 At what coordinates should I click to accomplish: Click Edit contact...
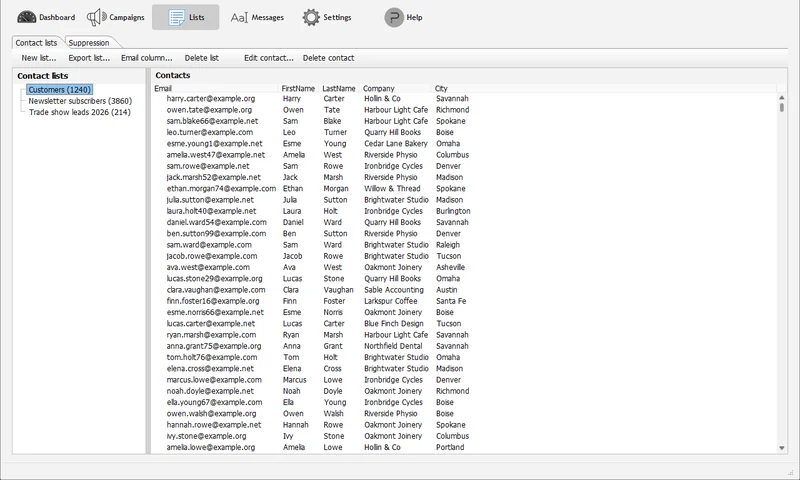tap(269, 58)
